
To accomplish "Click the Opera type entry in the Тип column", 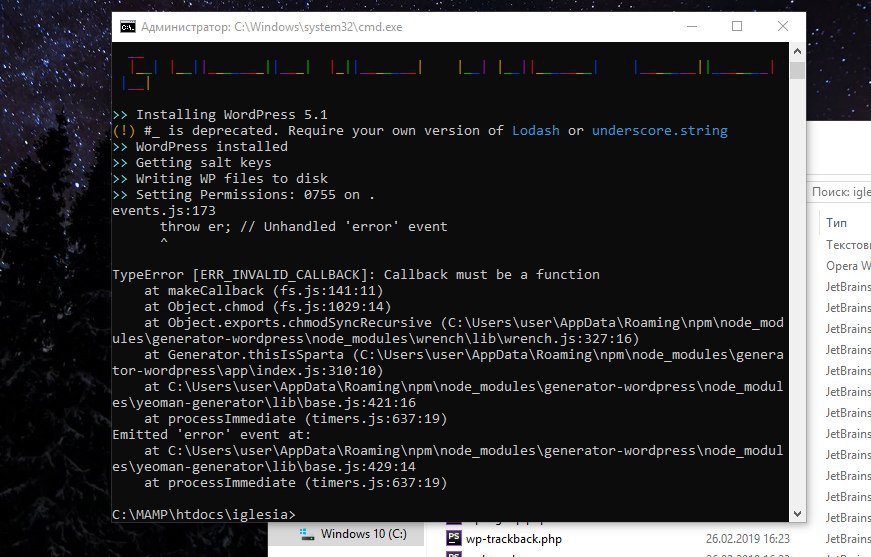I will coord(848,266).
